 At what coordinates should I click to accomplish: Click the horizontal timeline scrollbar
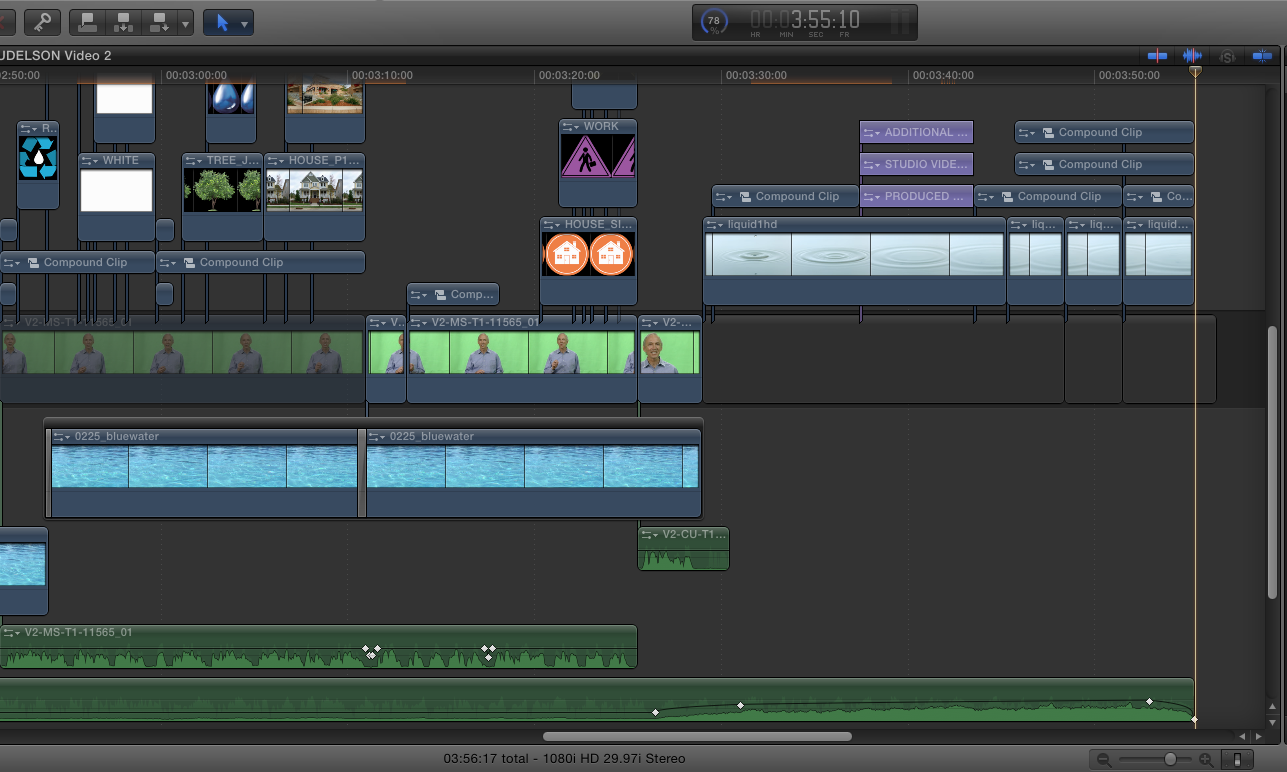tap(697, 737)
